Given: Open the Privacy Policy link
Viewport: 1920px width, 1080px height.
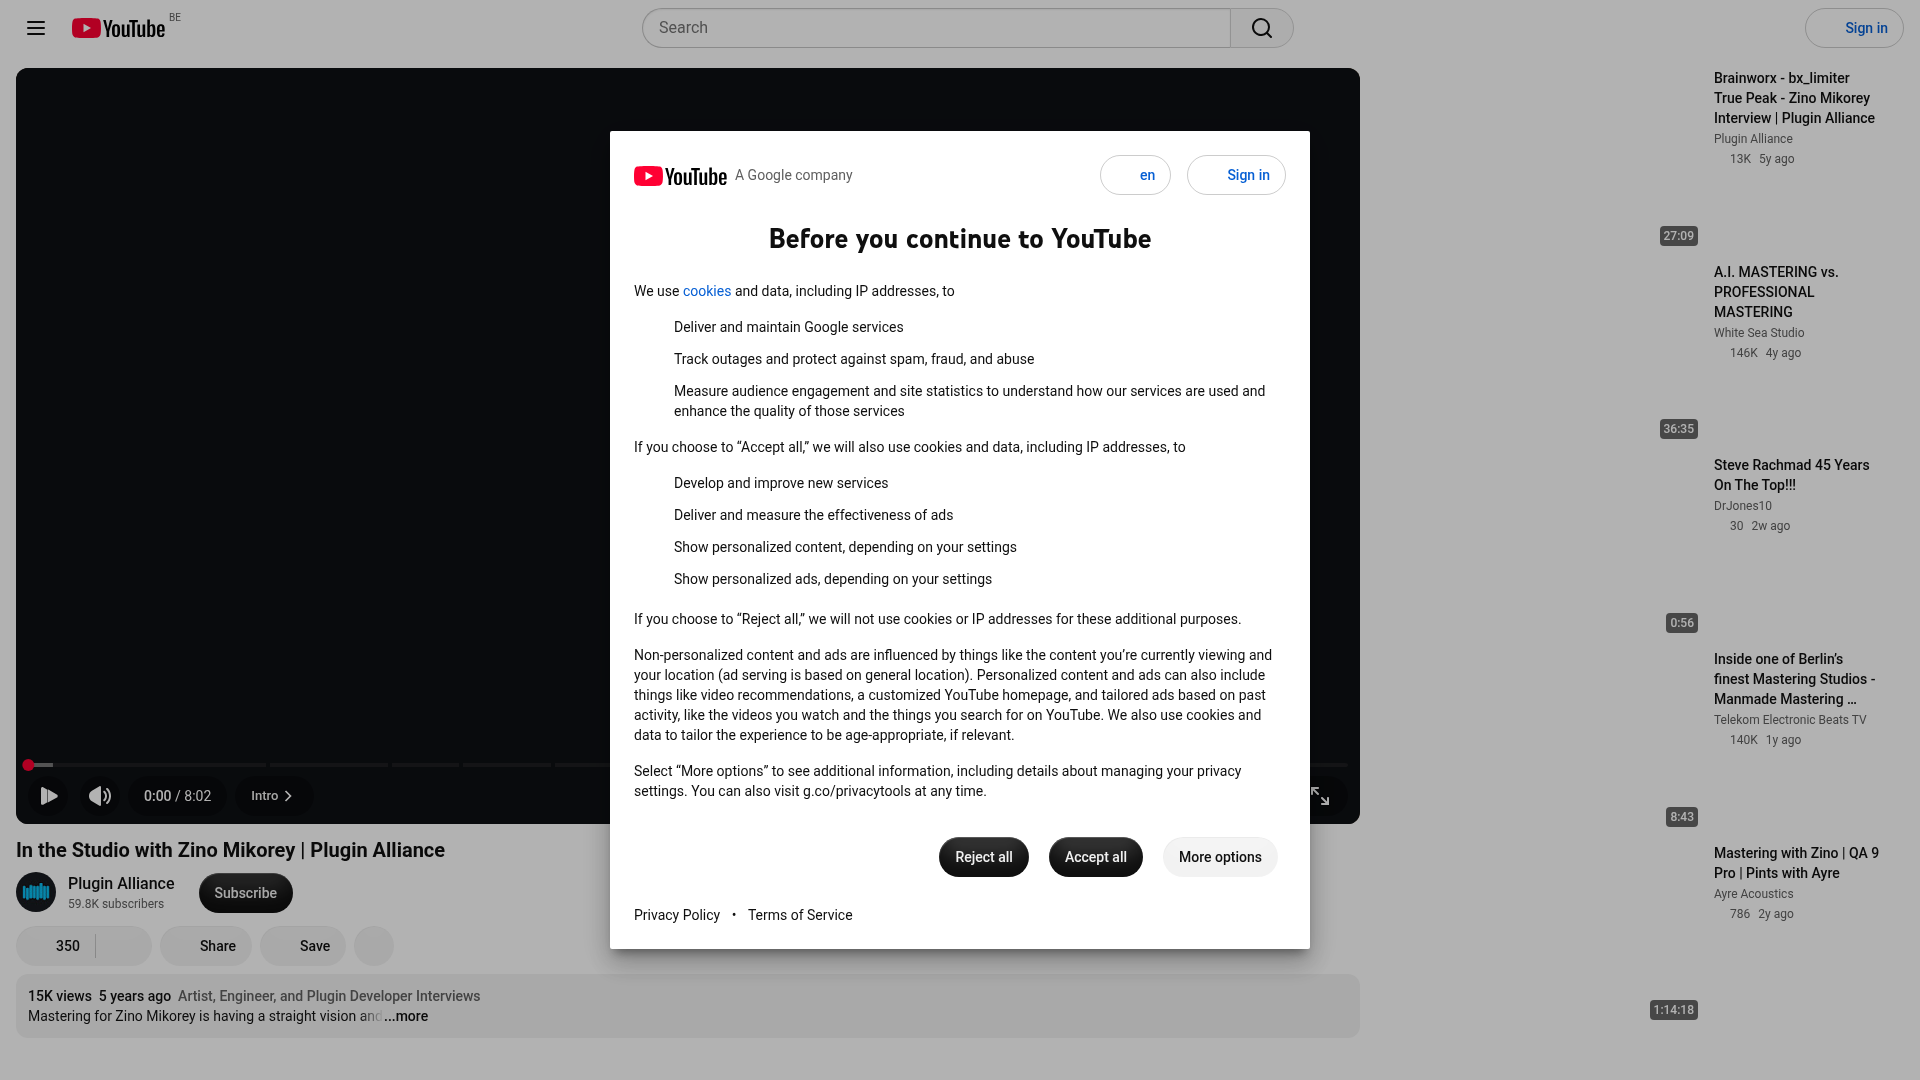Looking at the screenshot, I should click(677, 915).
